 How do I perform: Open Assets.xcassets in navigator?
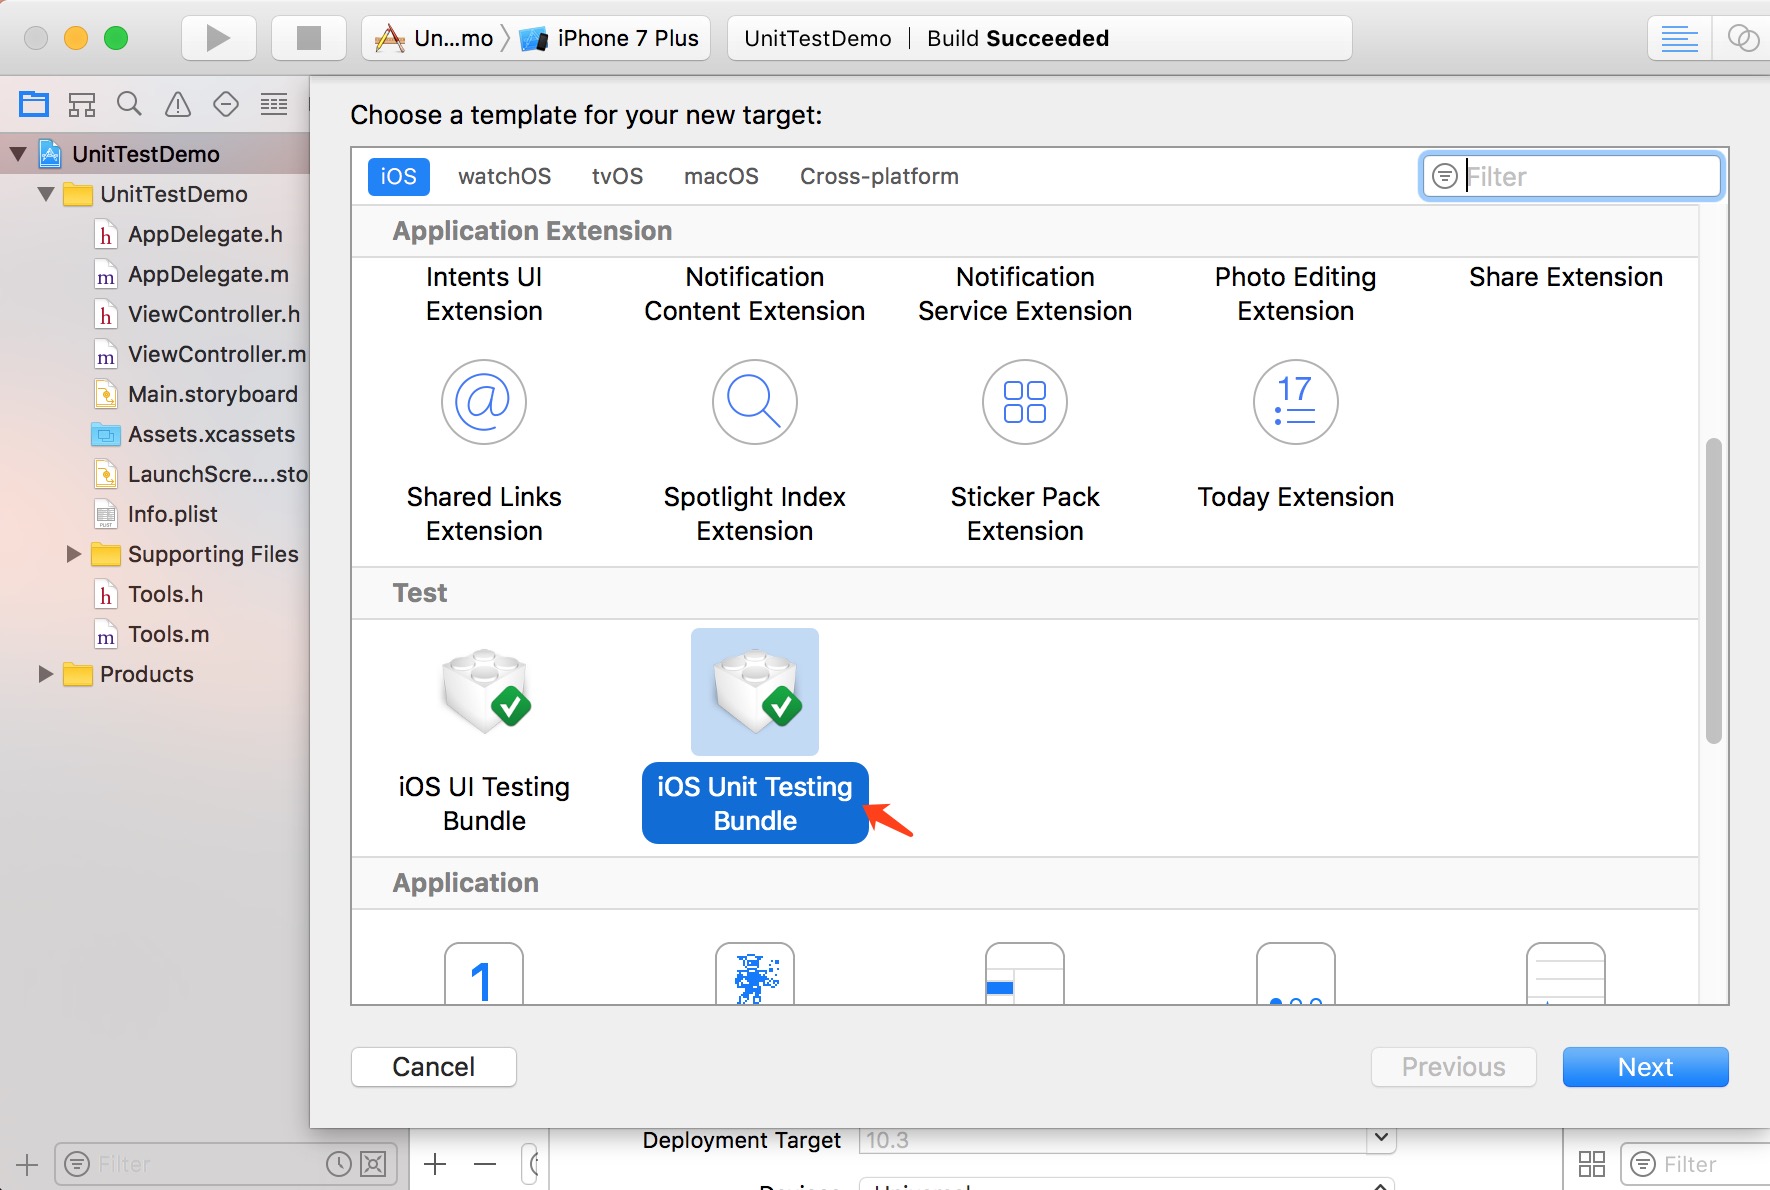pyautogui.click(x=211, y=434)
